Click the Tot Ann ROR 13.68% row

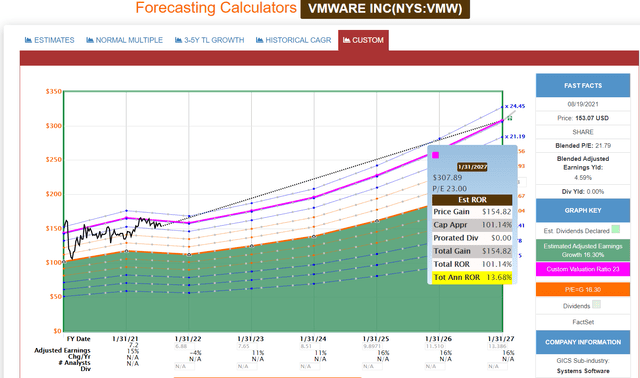coord(472,277)
